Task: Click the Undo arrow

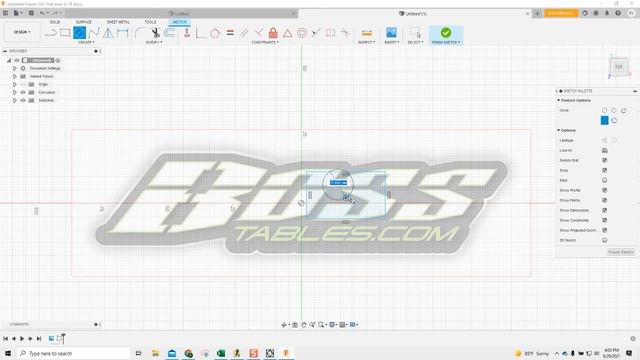Action: click(42, 13)
